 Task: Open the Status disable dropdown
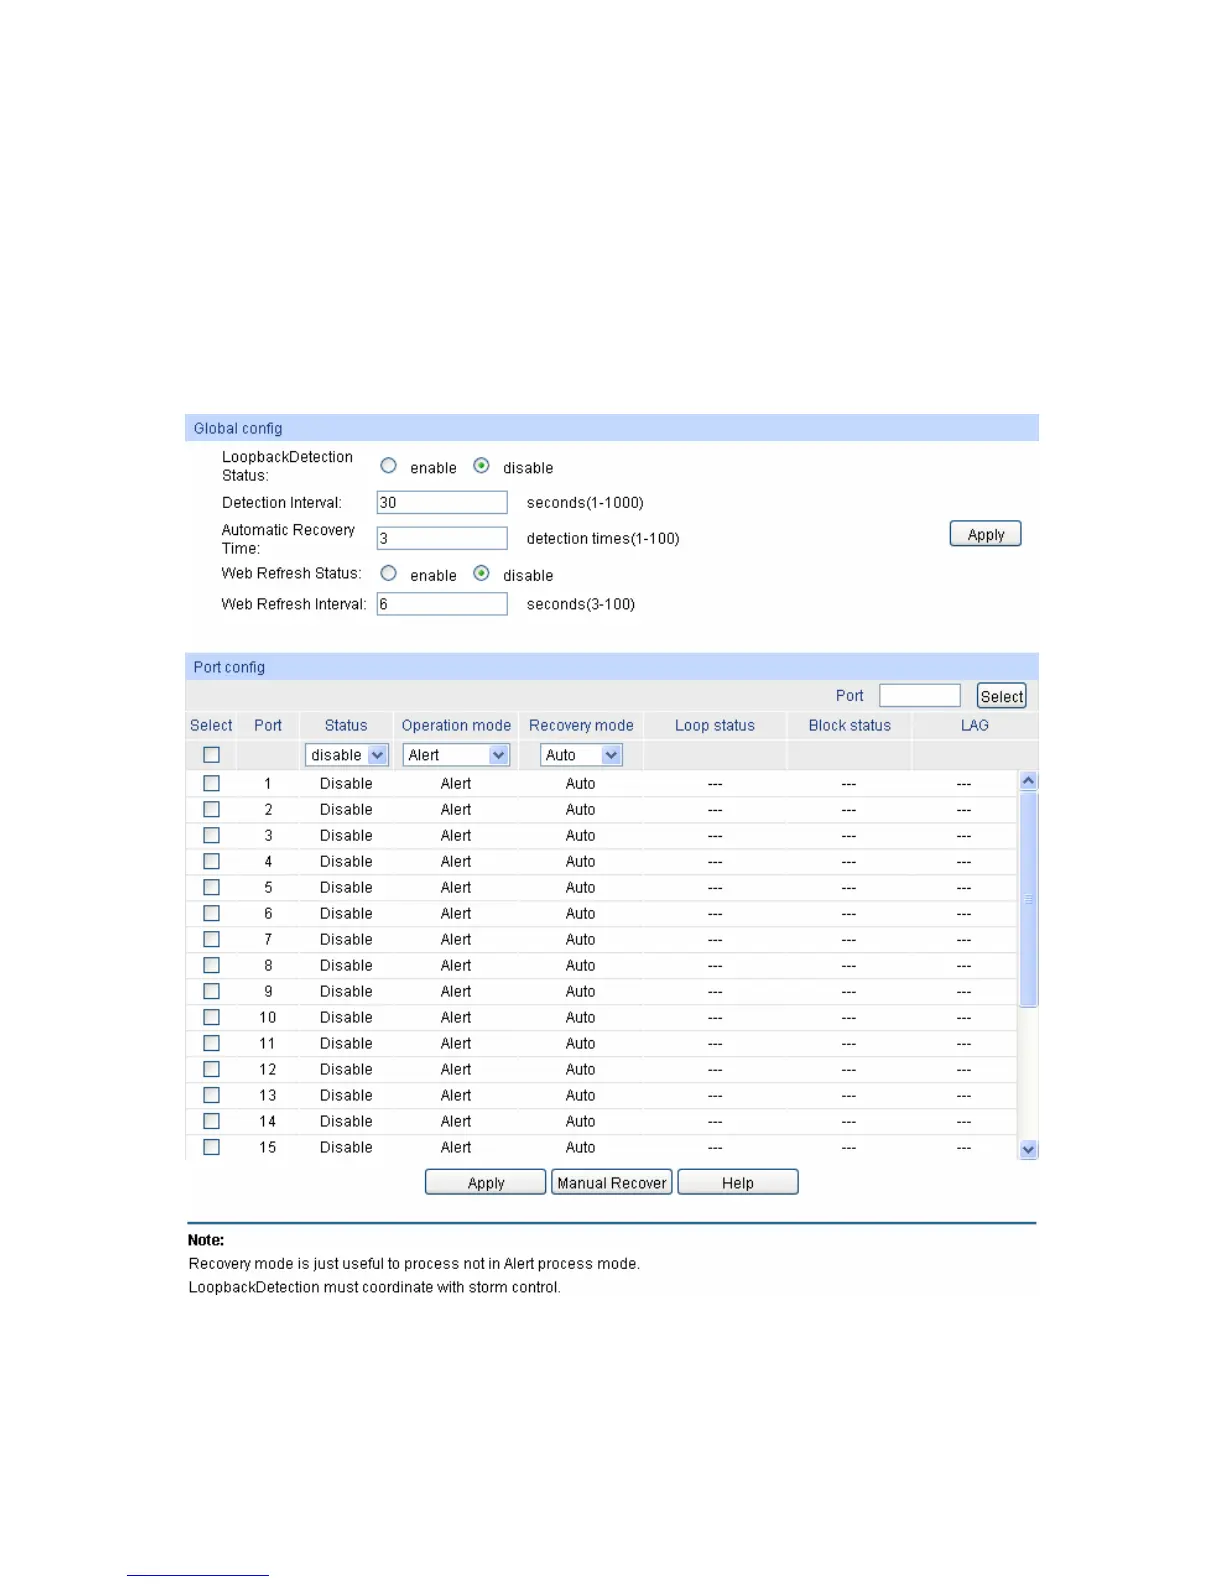346,755
